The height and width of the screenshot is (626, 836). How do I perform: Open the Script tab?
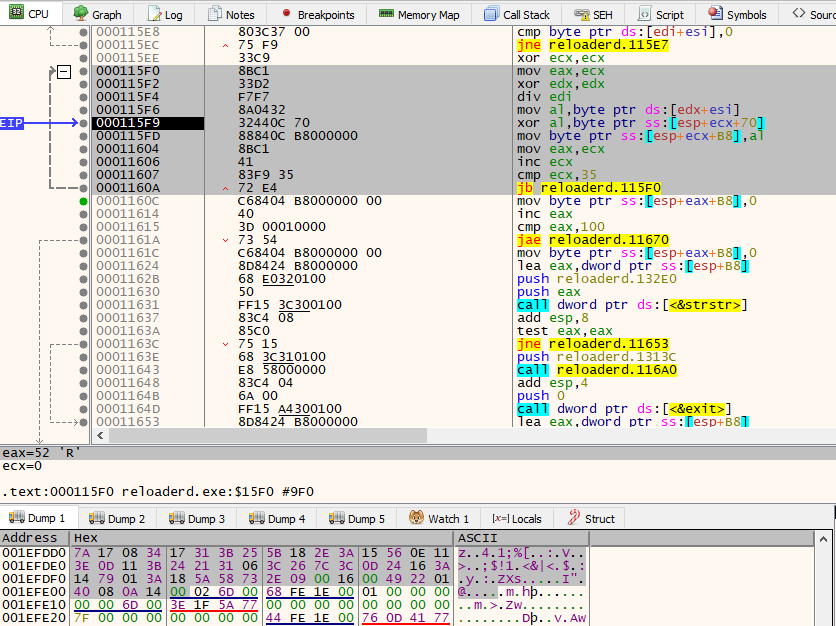(661, 14)
